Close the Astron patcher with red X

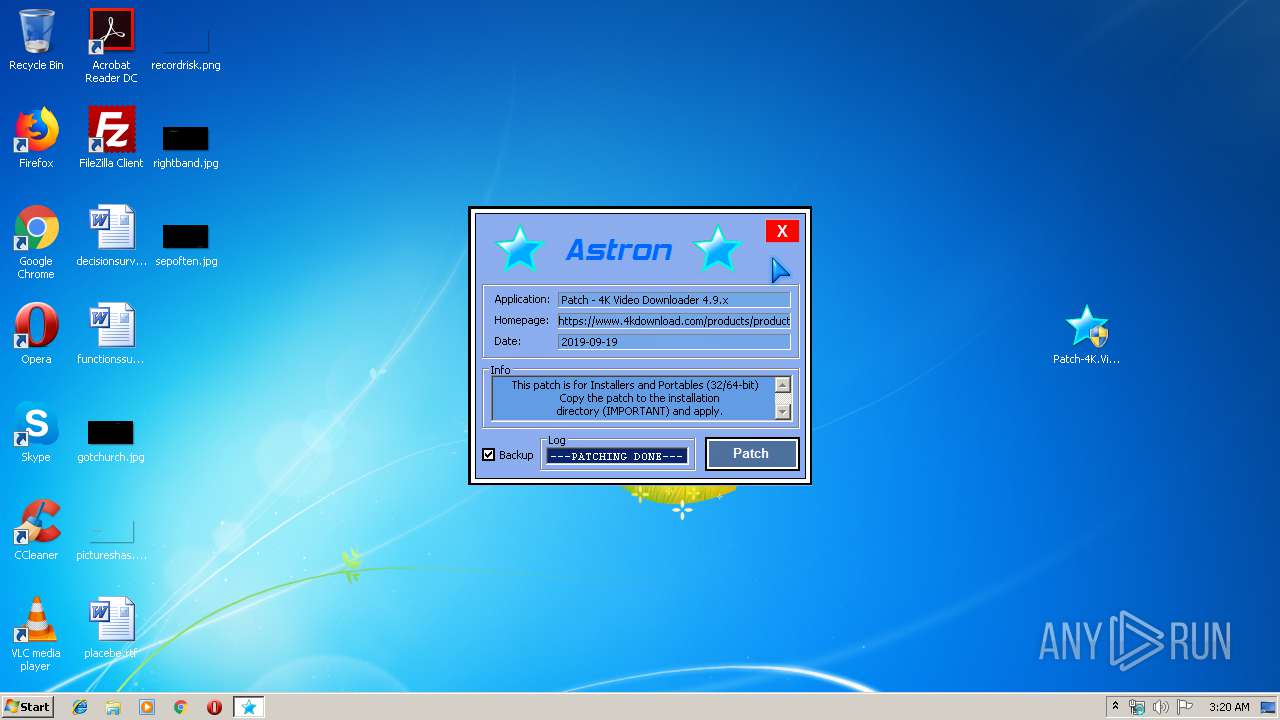click(x=782, y=231)
